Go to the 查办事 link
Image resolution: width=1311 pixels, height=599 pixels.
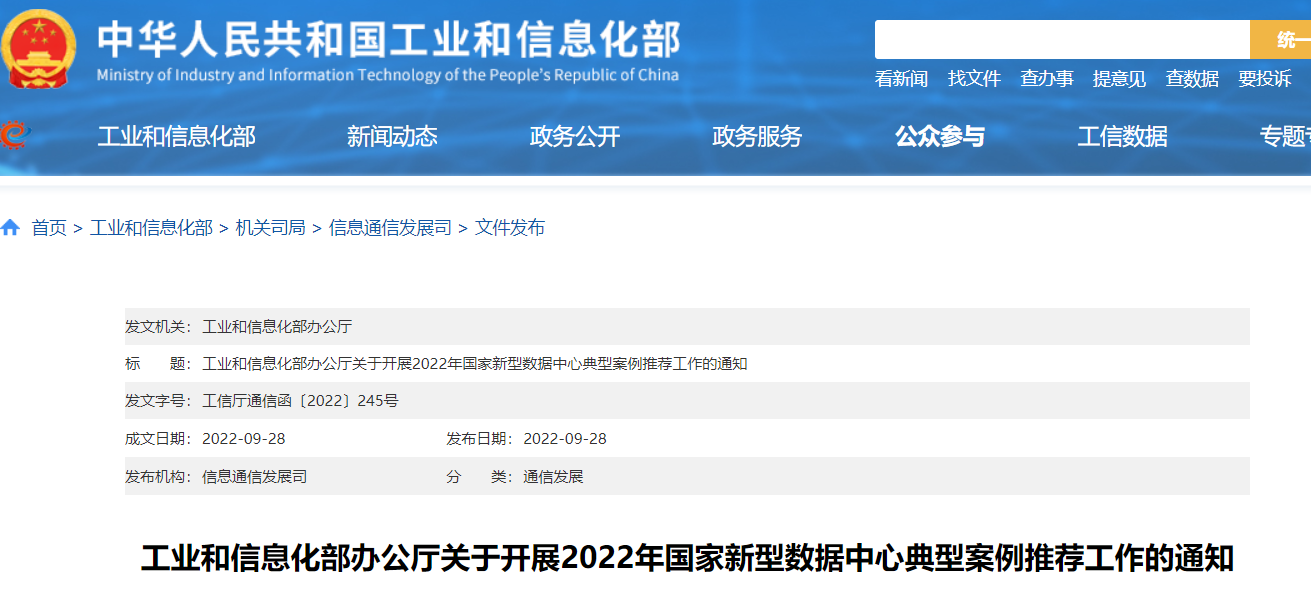(1047, 79)
